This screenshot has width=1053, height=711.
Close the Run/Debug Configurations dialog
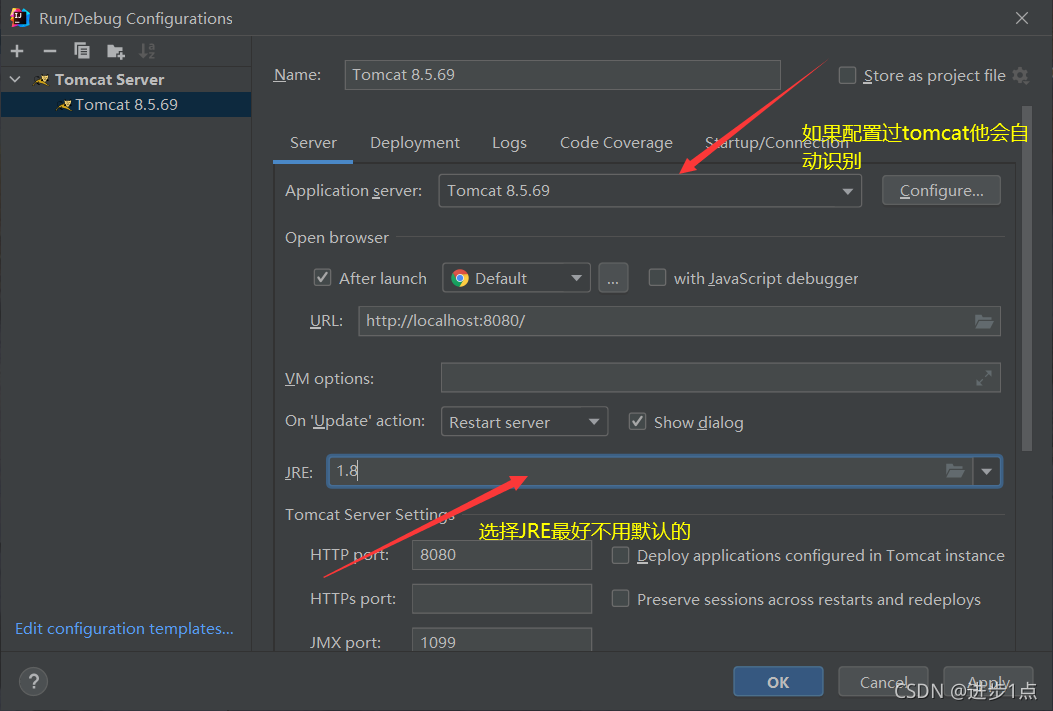tap(1021, 18)
